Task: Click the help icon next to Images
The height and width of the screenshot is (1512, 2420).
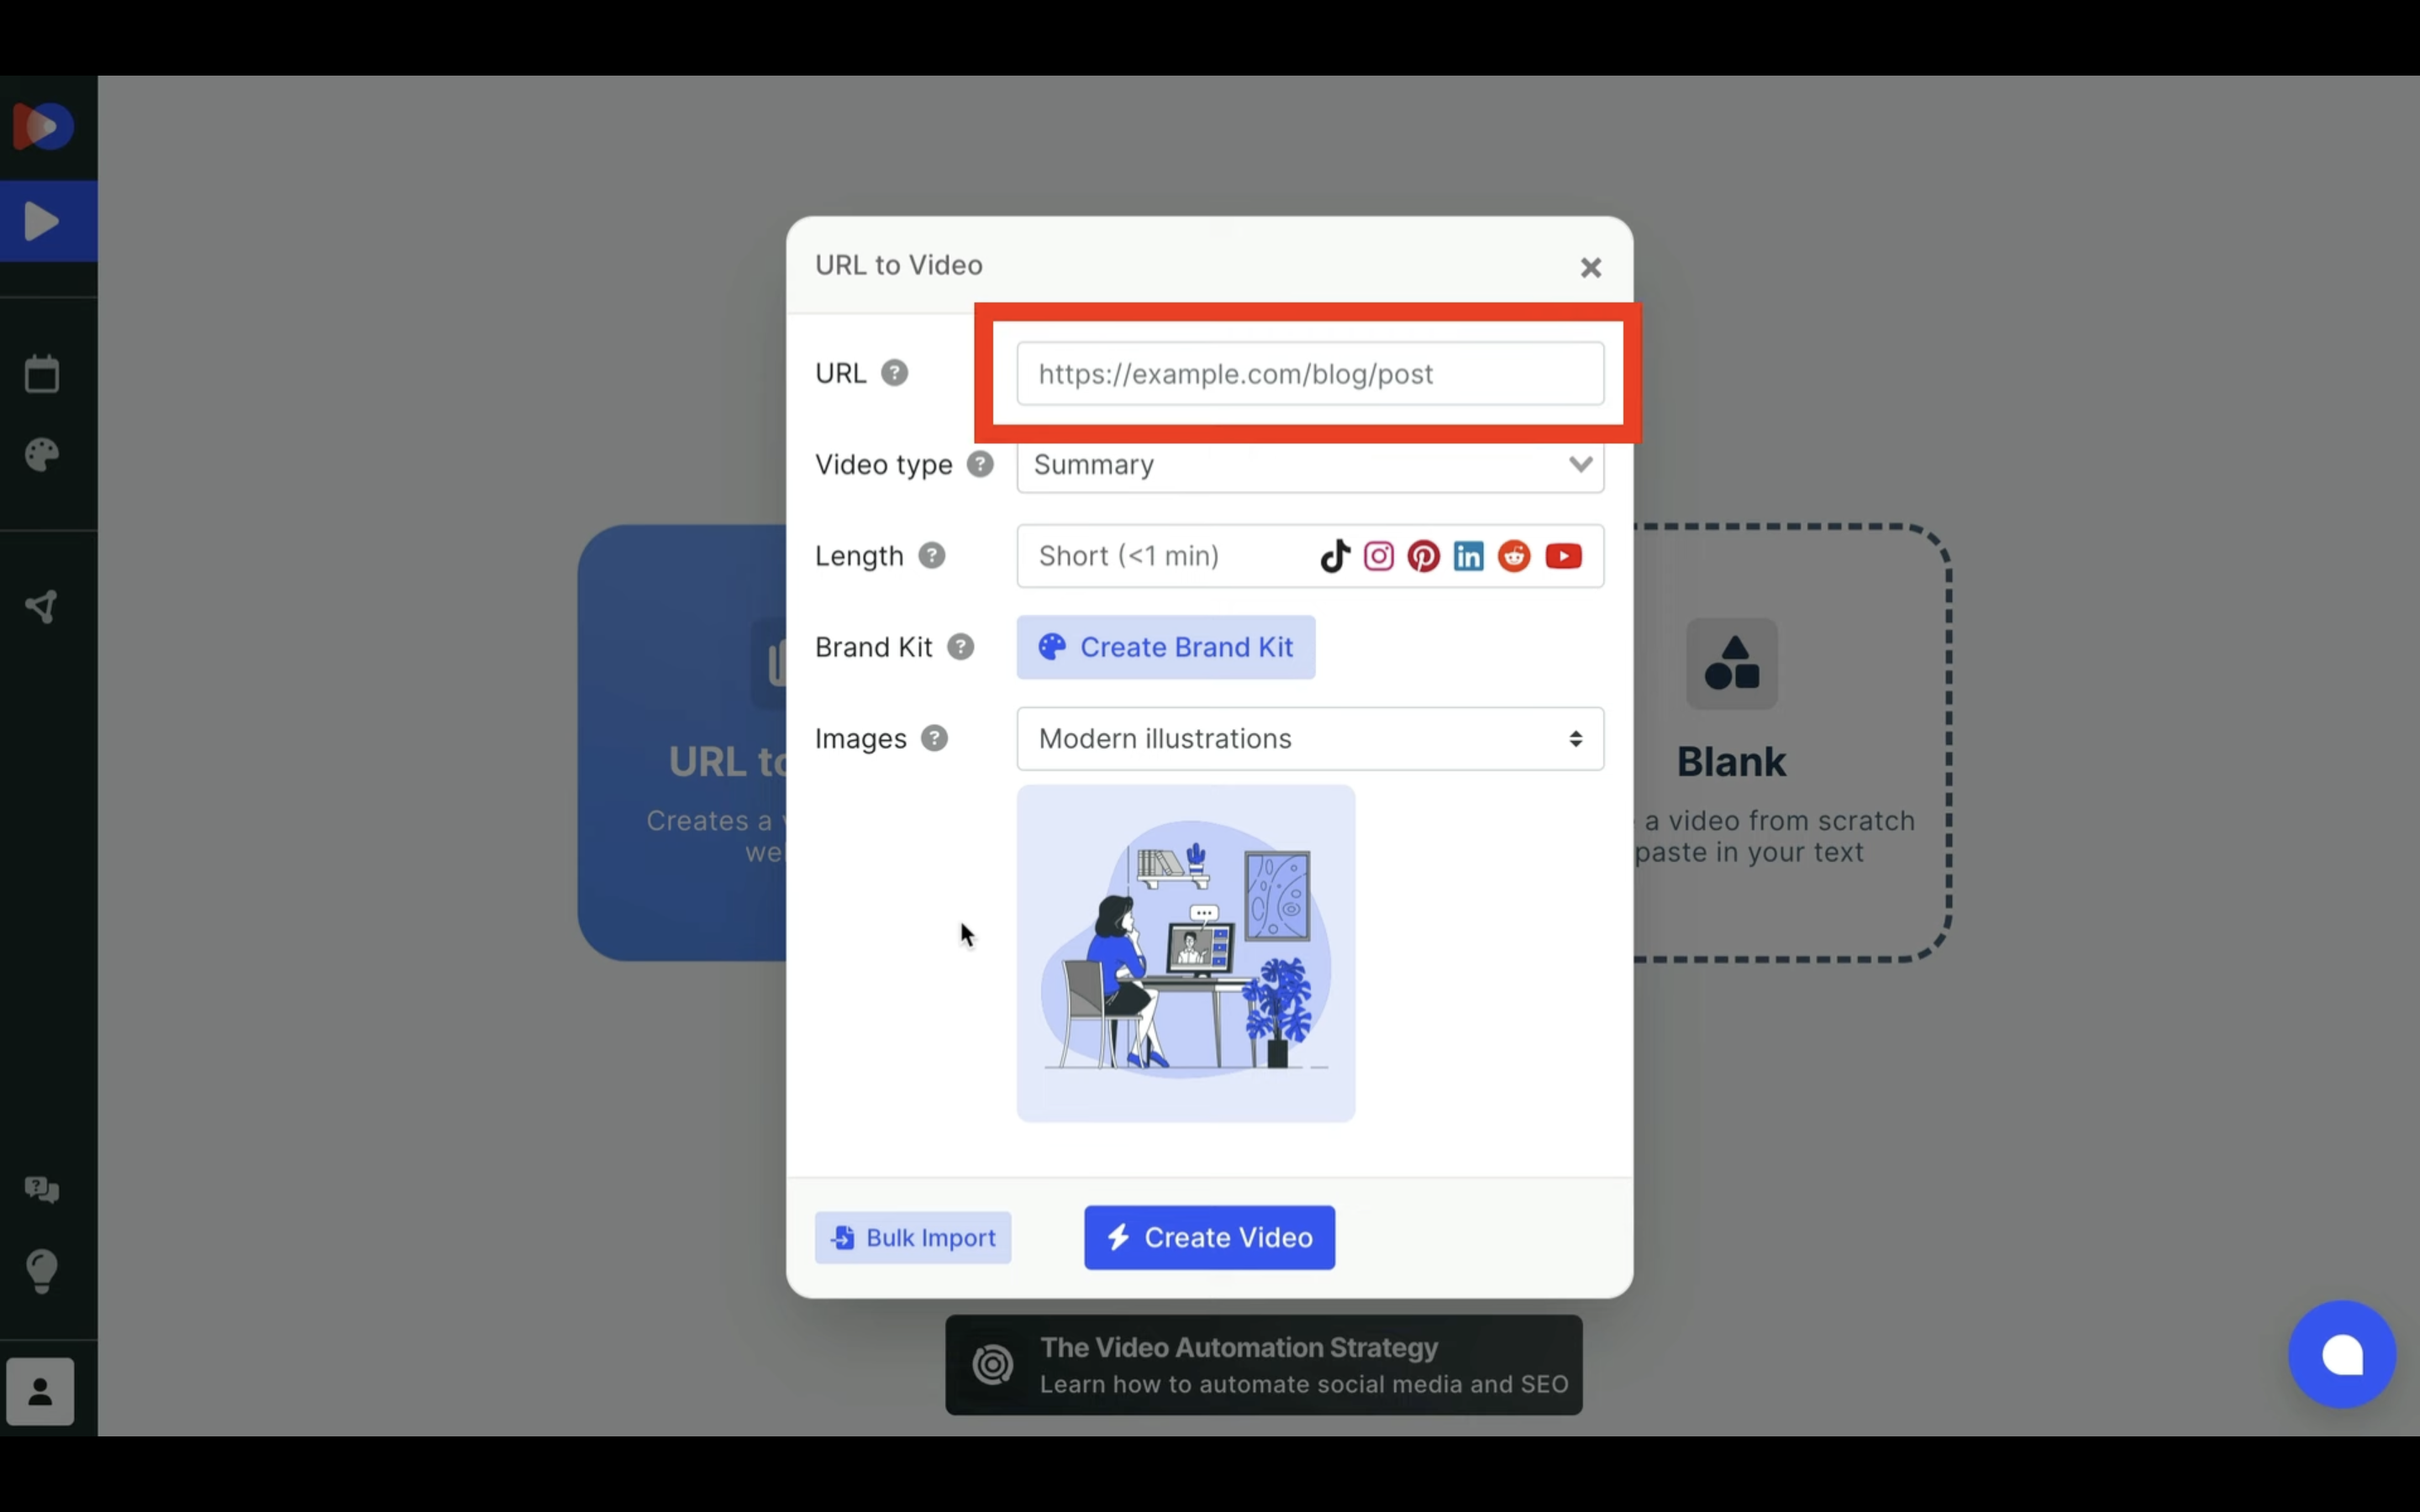Action: [x=934, y=738]
